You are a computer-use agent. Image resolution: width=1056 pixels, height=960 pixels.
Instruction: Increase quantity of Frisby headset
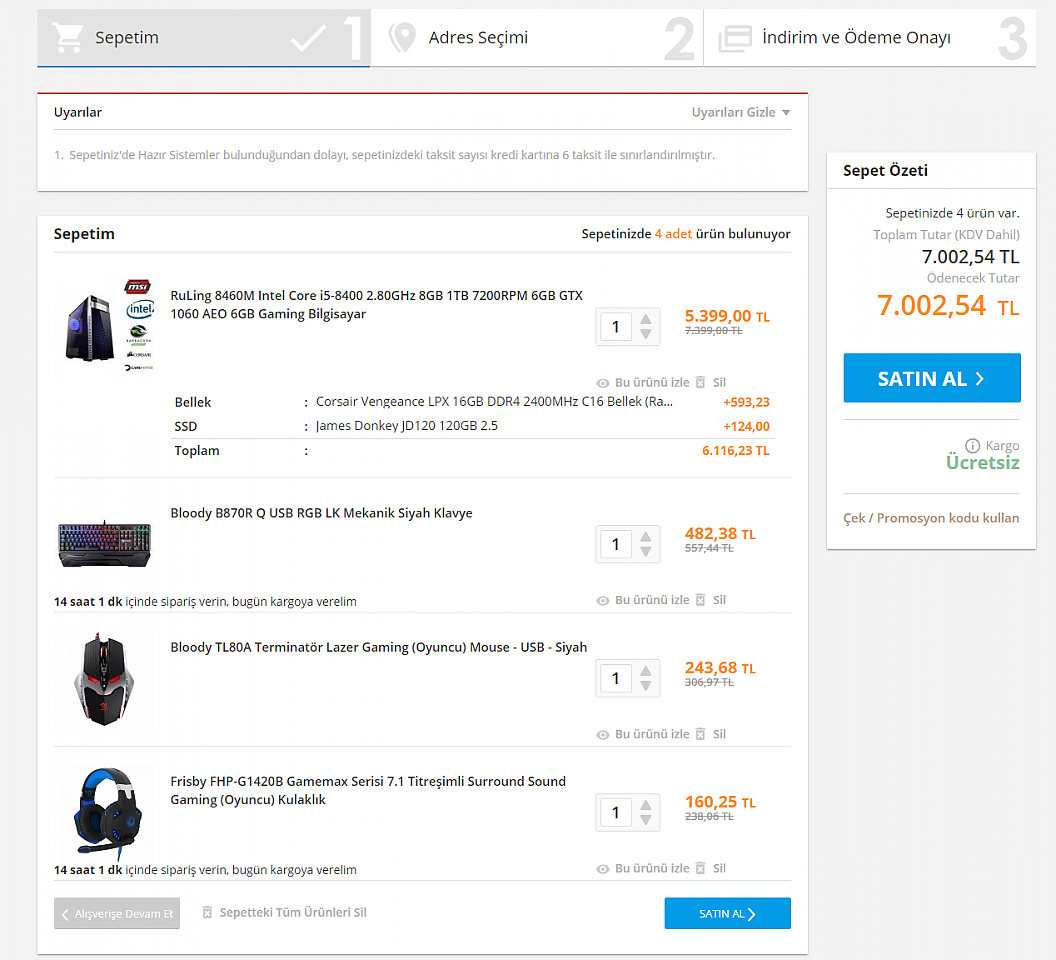[646, 804]
